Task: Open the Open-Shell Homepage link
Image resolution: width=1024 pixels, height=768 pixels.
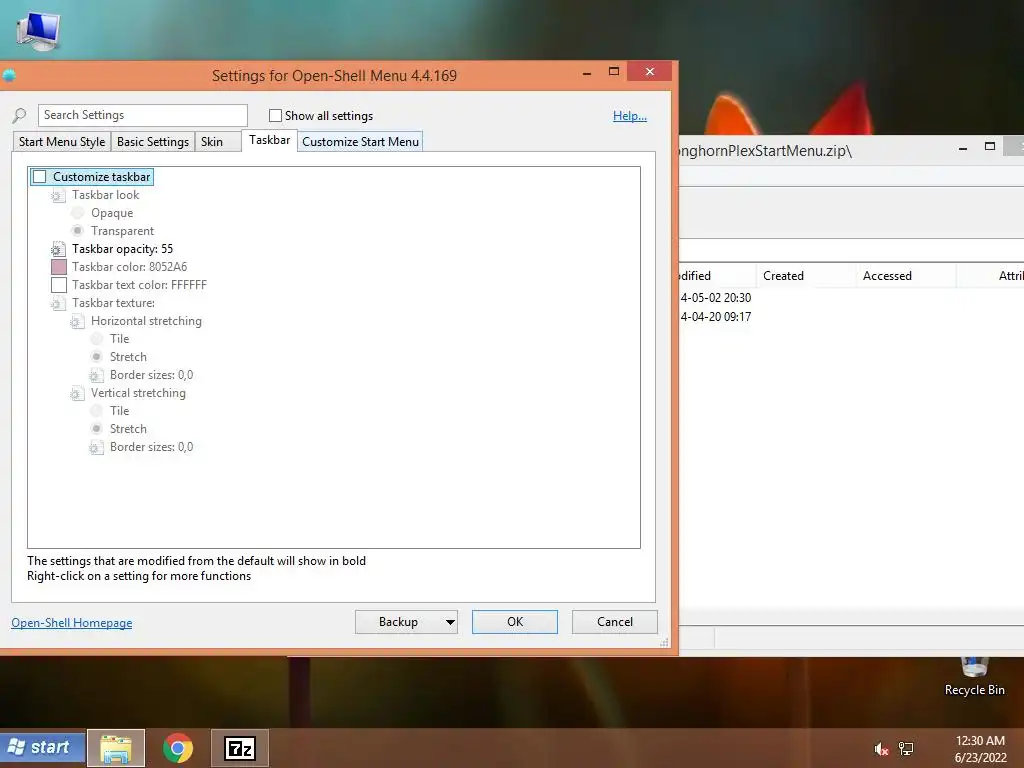Action: point(72,623)
